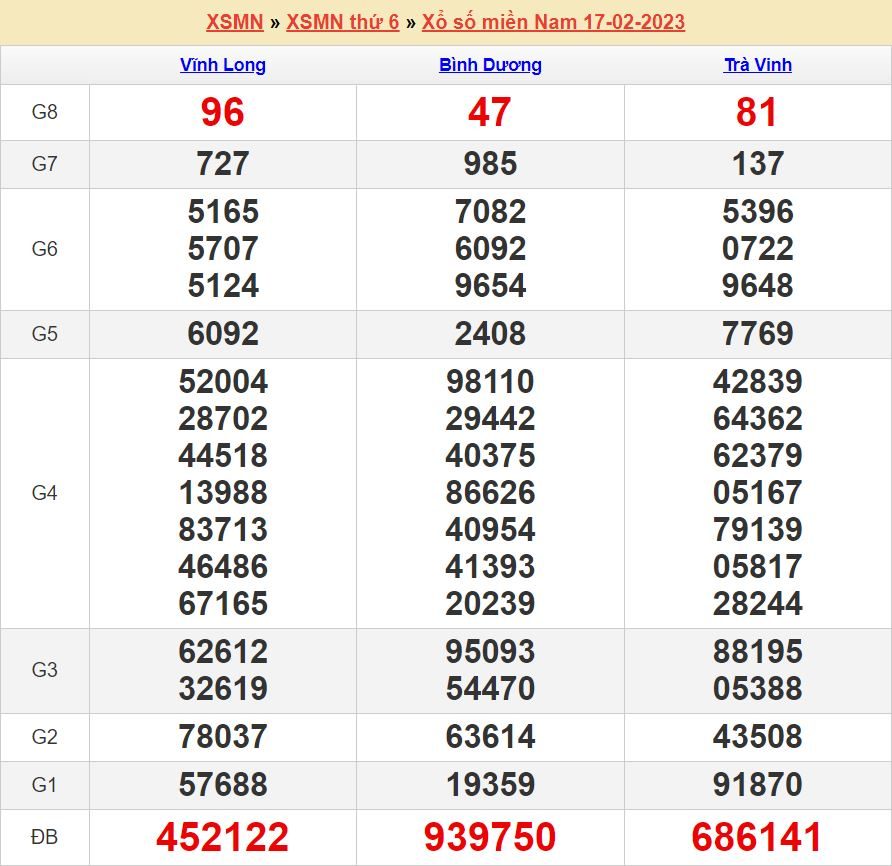Click G4 number 13988
The width and height of the screenshot is (892, 866).
[x=223, y=493]
